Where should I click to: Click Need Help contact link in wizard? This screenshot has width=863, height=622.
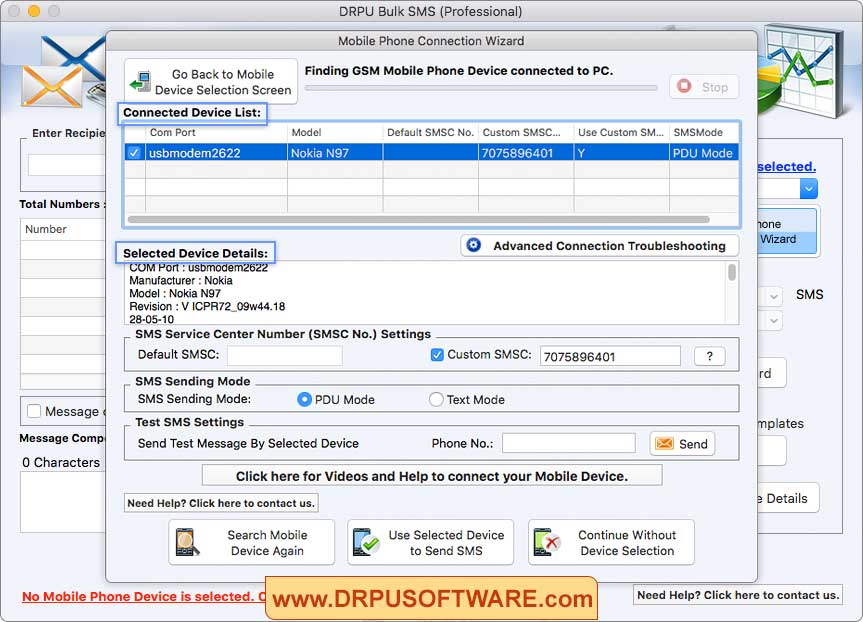(221, 503)
